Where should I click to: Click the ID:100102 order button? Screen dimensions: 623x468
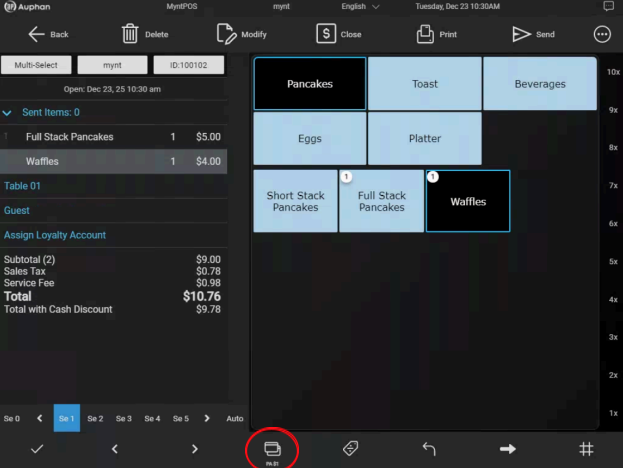tap(189, 65)
